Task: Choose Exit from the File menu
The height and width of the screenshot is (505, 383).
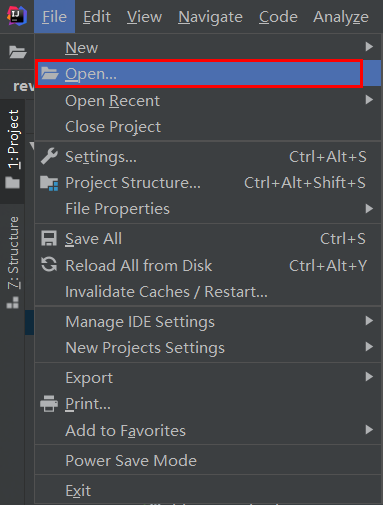Action: (208, 491)
